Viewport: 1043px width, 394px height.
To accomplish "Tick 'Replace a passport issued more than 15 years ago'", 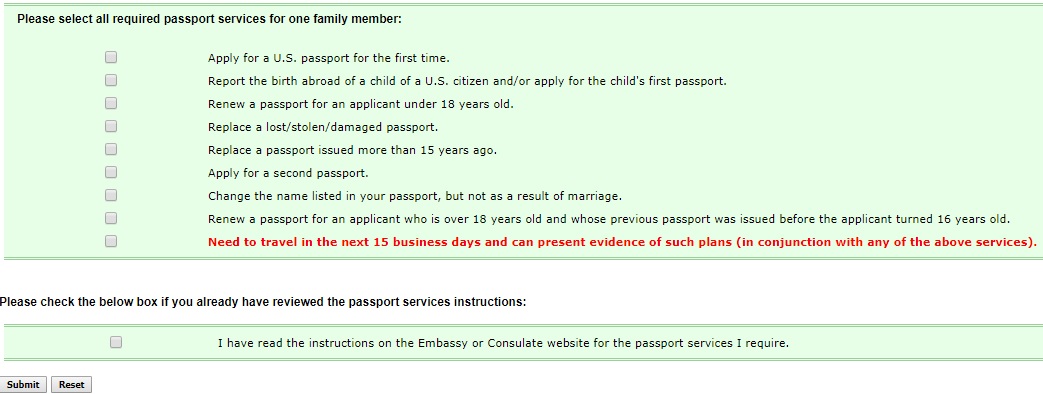I will click(110, 149).
